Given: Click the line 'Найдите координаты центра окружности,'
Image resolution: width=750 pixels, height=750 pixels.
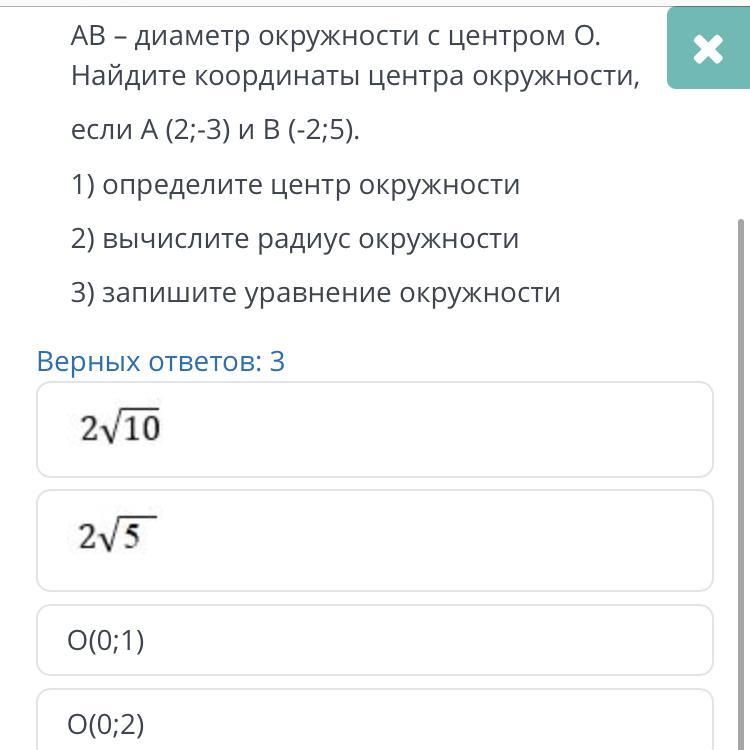Looking at the screenshot, I should (x=355, y=76).
